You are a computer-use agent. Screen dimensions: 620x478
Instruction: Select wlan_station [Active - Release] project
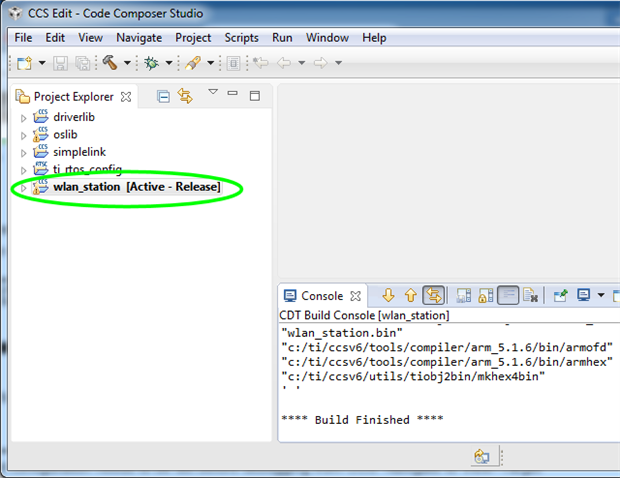136,187
